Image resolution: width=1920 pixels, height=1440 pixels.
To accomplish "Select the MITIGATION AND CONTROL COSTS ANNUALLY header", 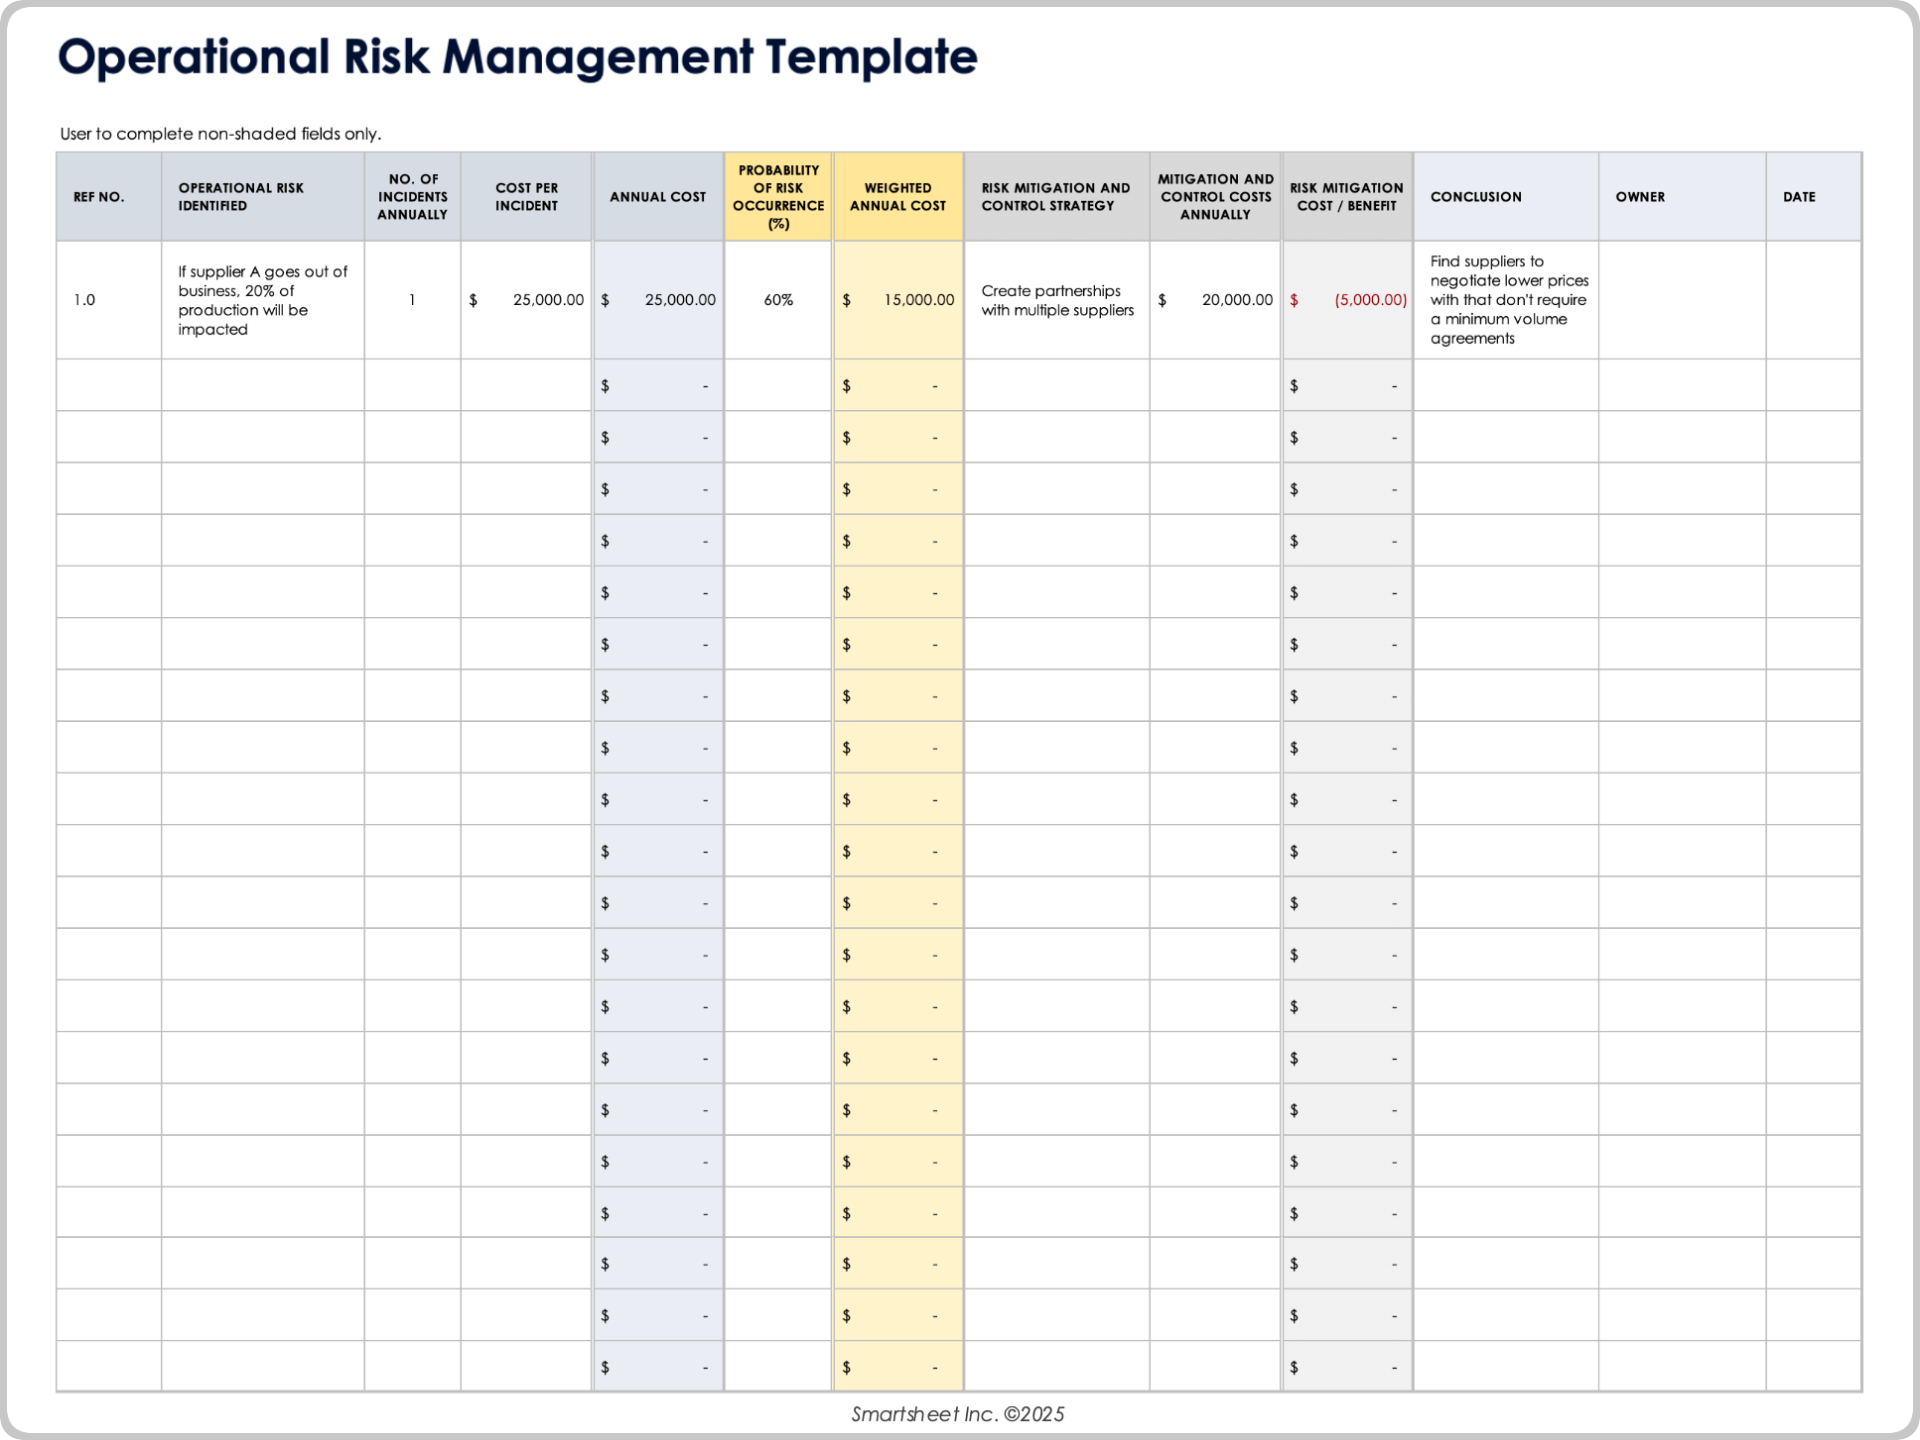I will (1214, 196).
